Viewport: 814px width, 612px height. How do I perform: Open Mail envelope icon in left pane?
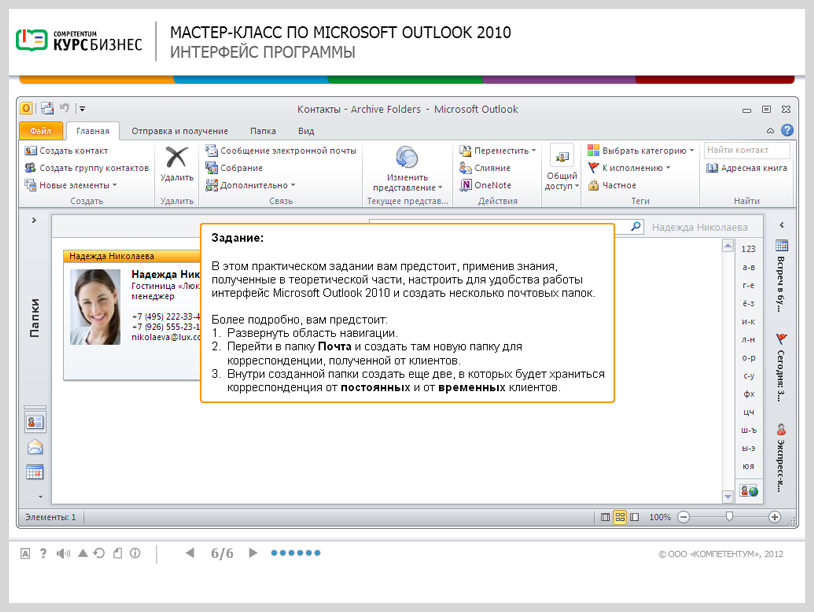click(35, 447)
